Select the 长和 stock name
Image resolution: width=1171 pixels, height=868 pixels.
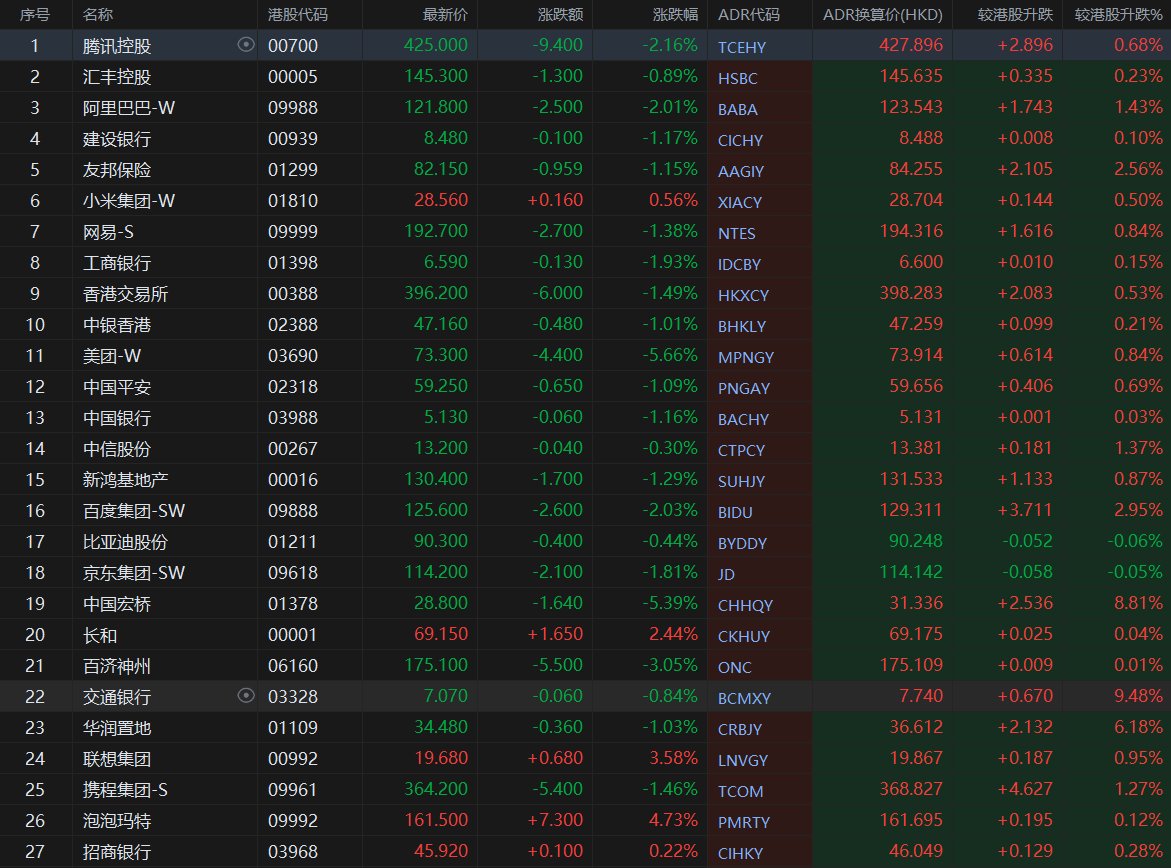pos(99,635)
